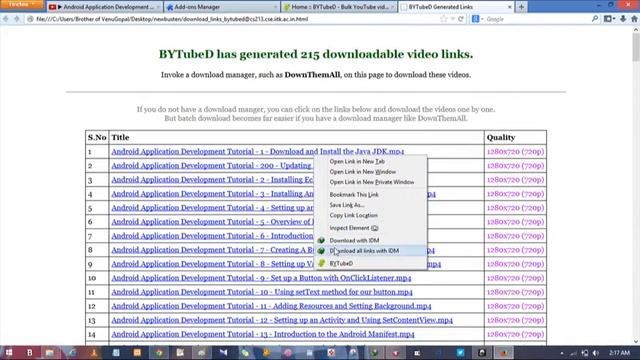The width and height of the screenshot is (640, 360).
Task: Open the VLC cone taskbar icon
Action: click(x=94, y=352)
